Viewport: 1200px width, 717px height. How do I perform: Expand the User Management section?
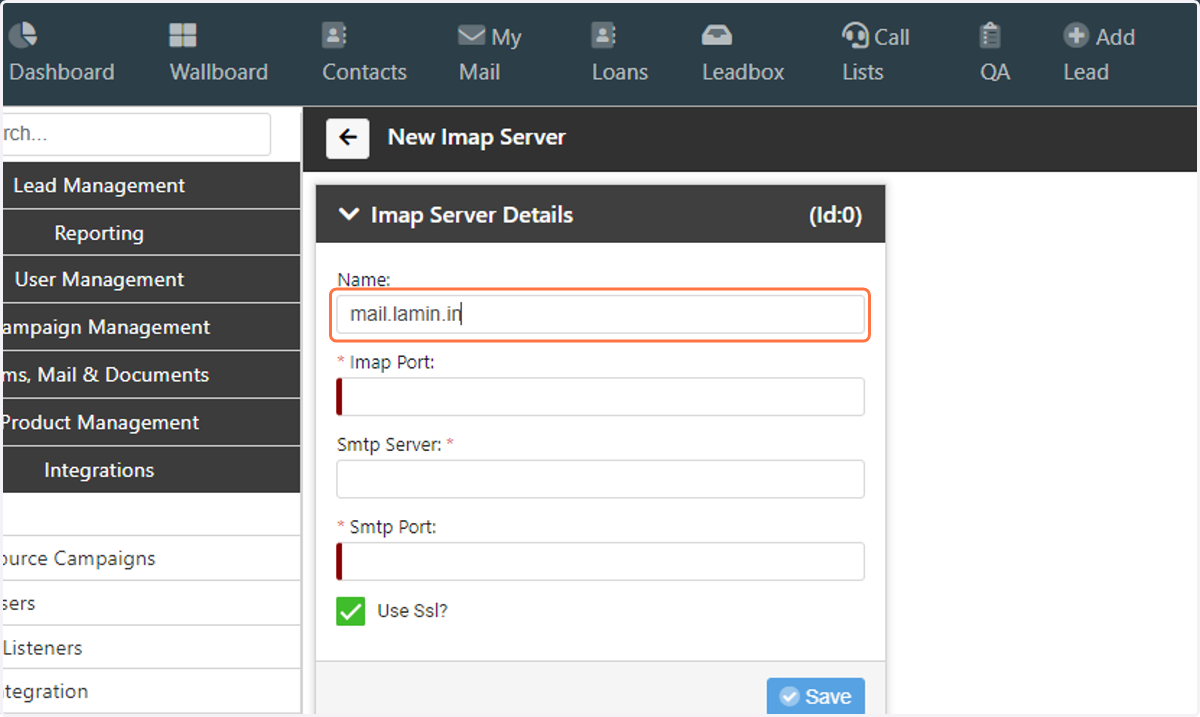[150, 280]
